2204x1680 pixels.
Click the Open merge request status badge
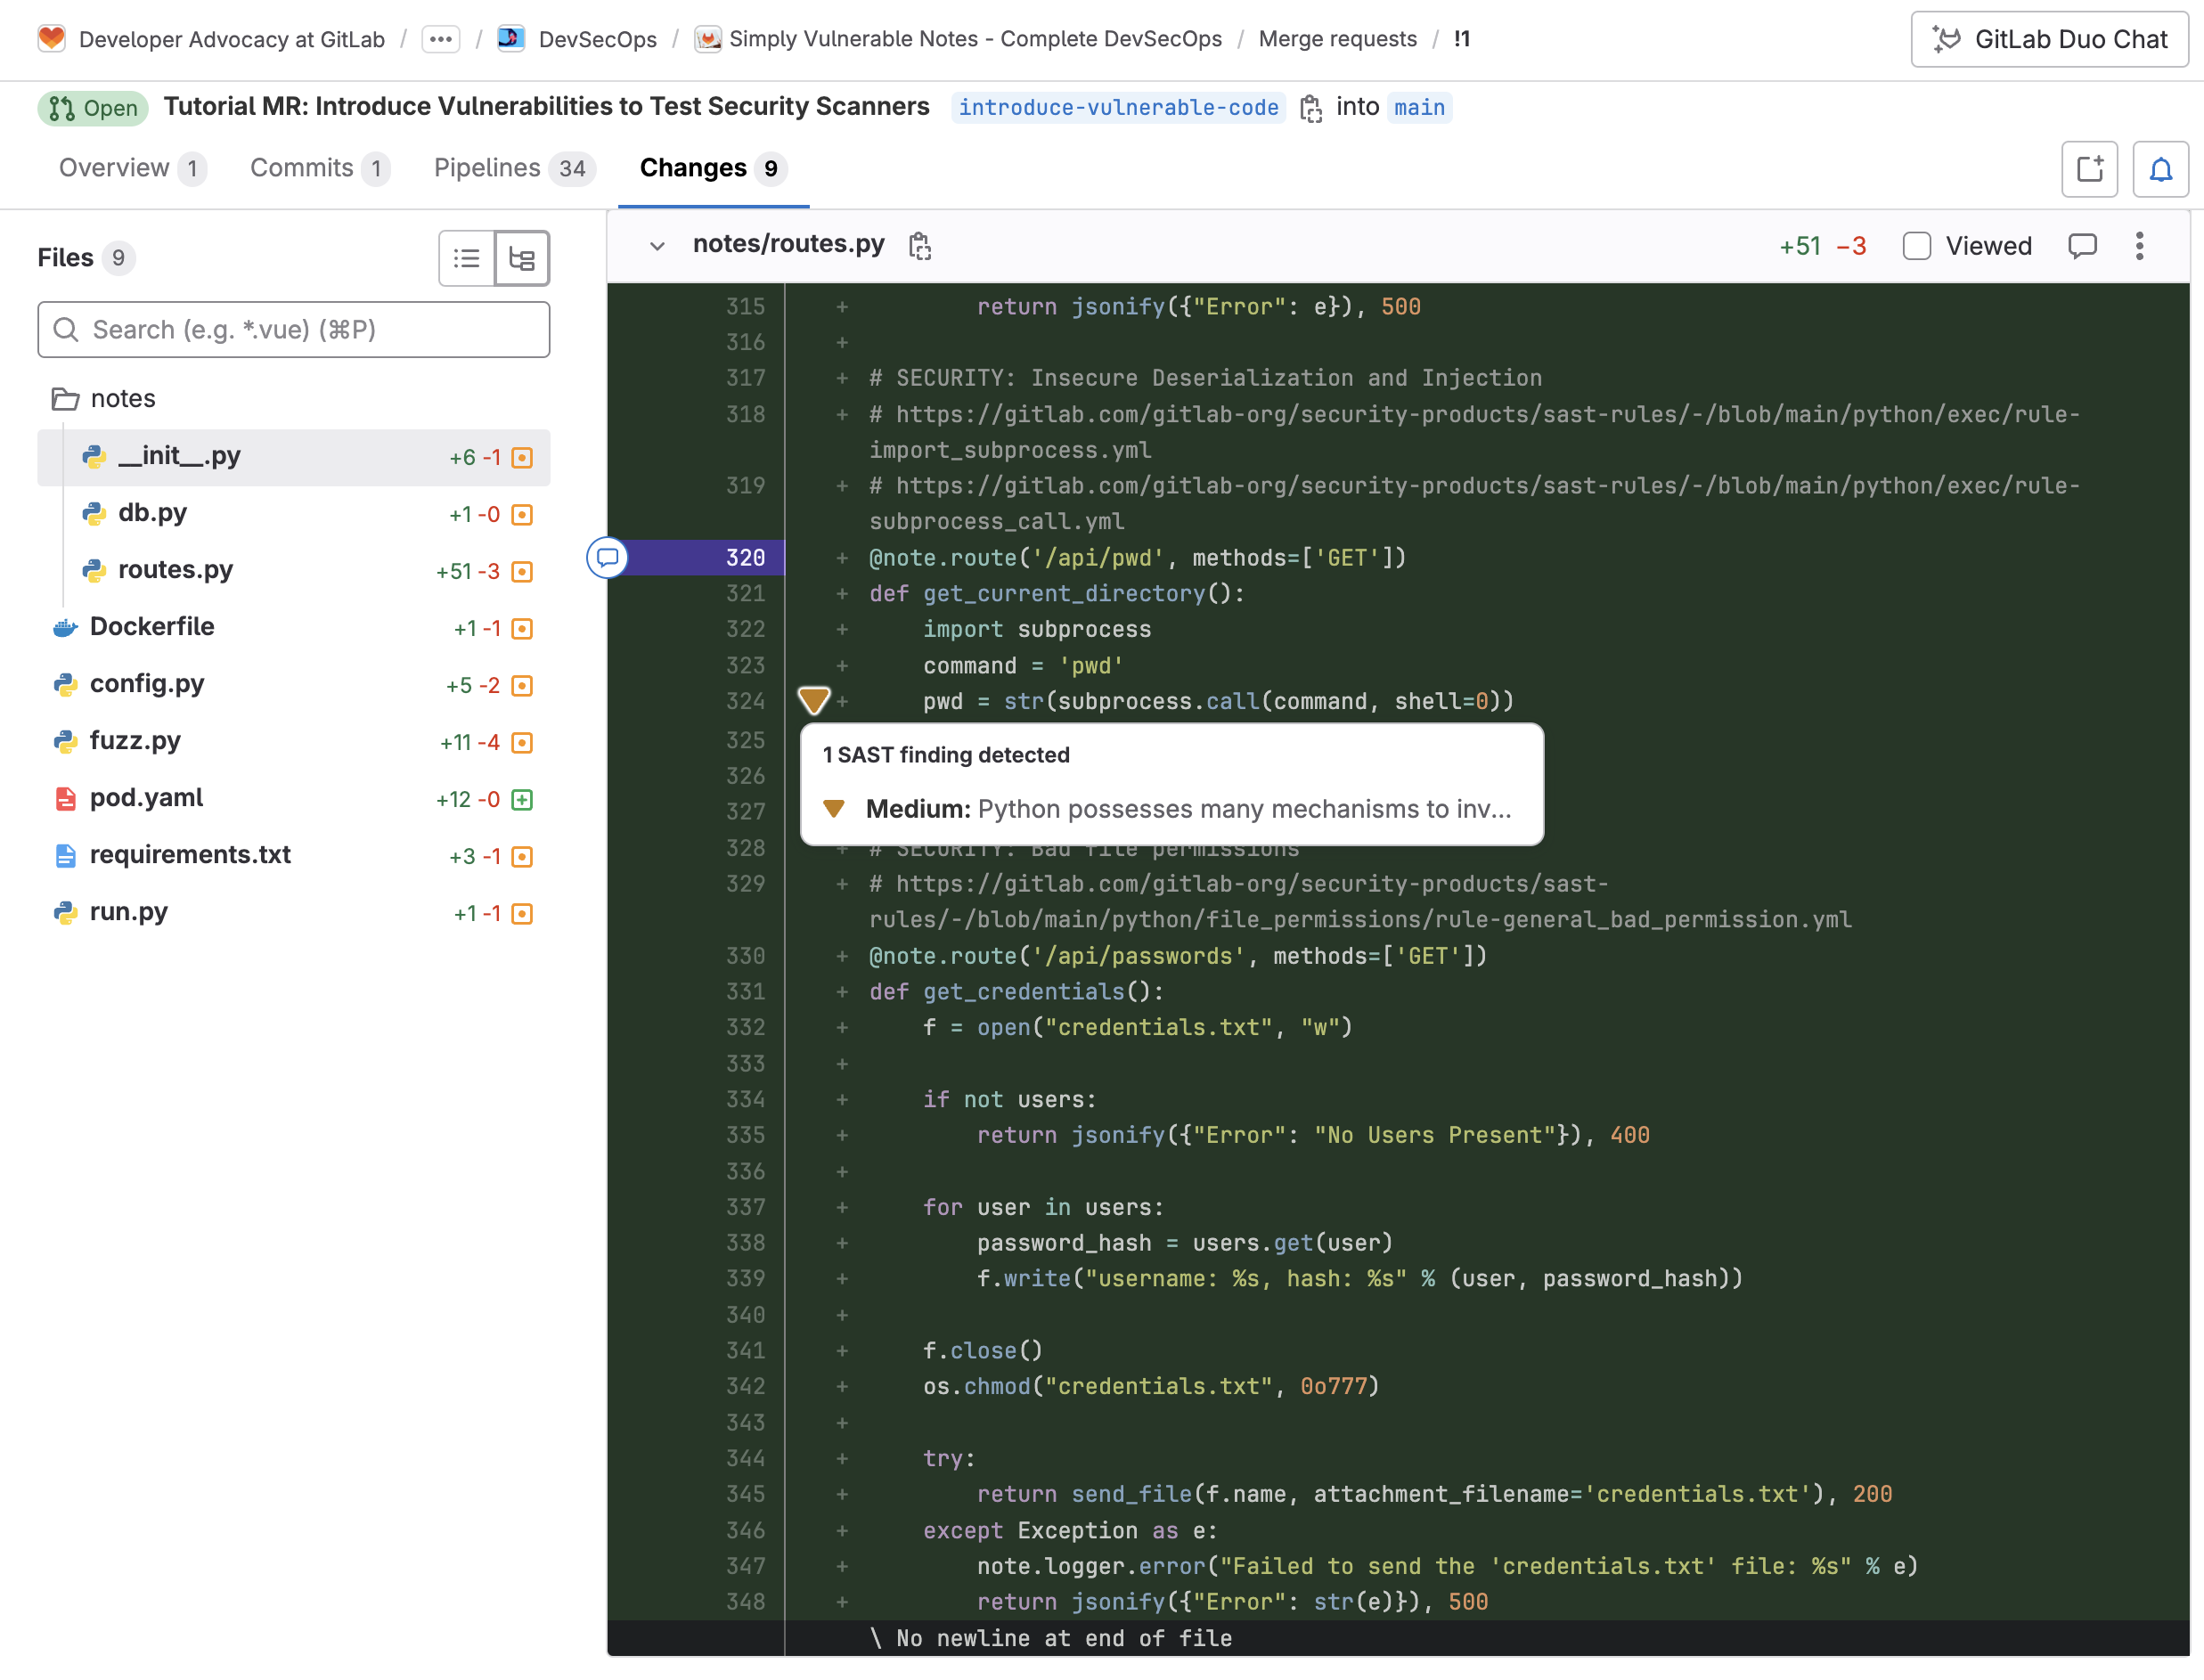click(x=93, y=107)
